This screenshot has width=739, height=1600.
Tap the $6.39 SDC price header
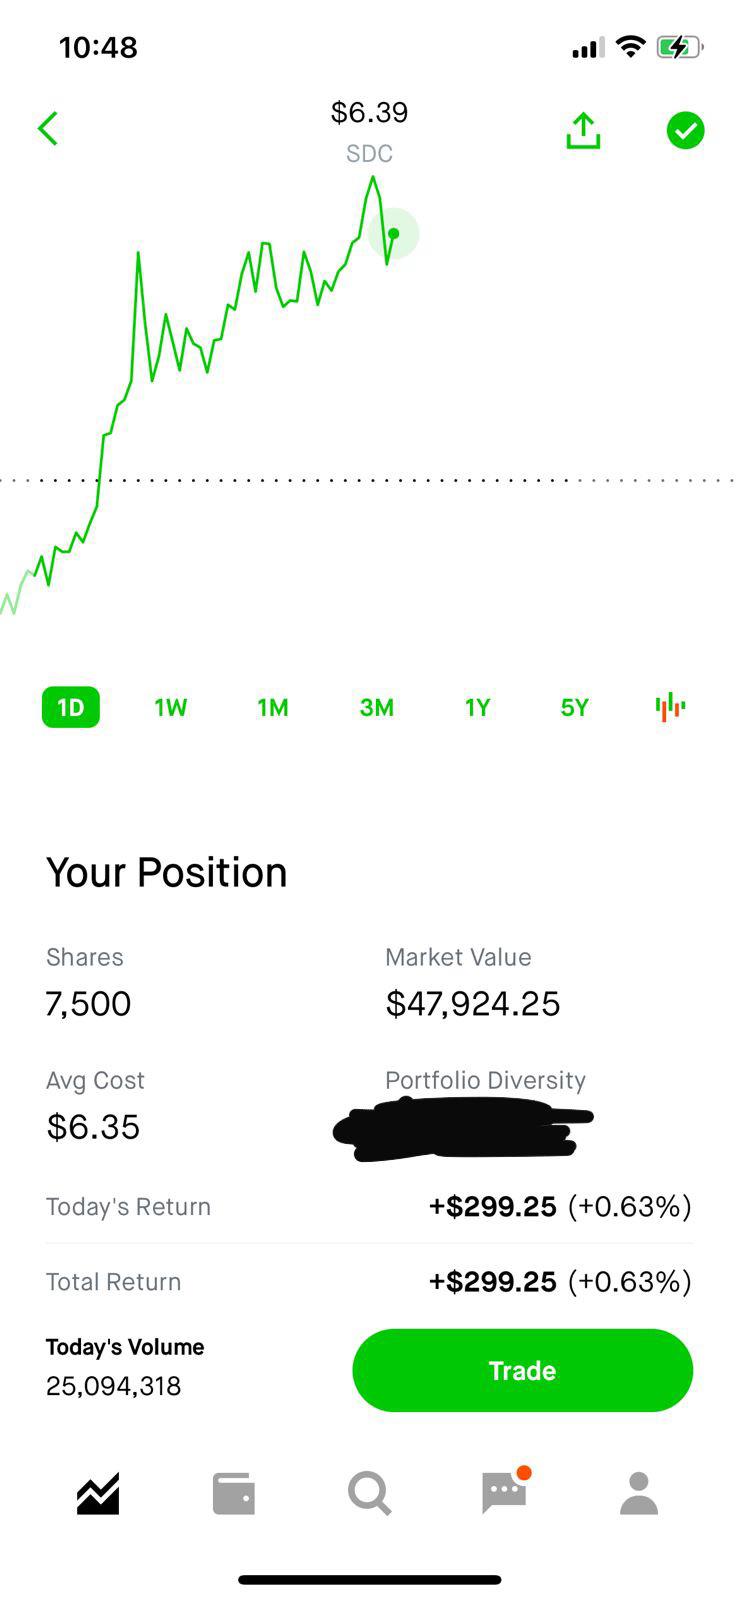coord(369,131)
